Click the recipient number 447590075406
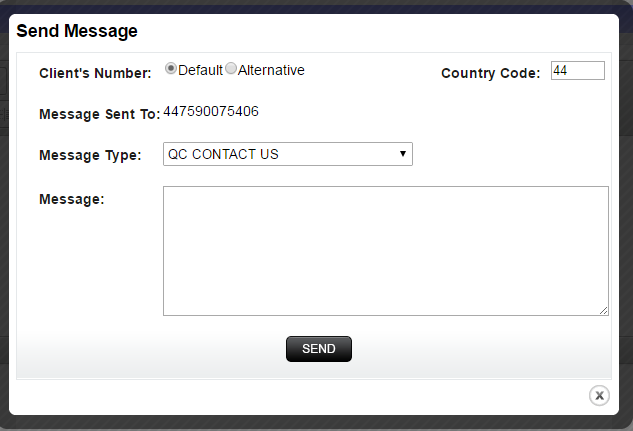 pyautogui.click(x=211, y=111)
